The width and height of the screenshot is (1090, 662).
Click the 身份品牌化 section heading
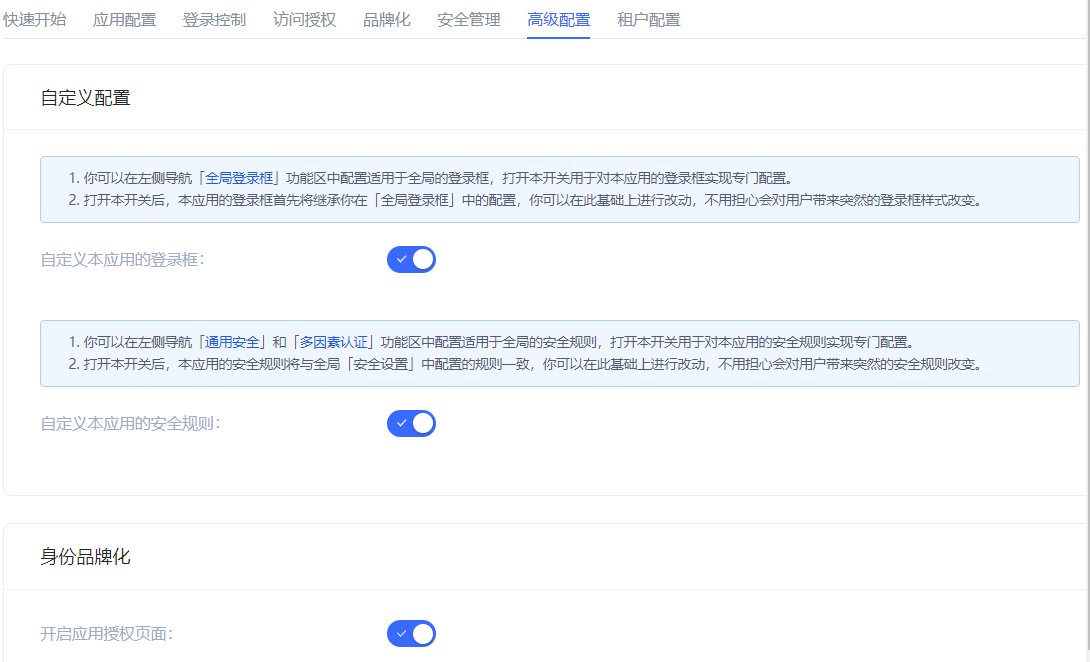click(x=85, y=557)
